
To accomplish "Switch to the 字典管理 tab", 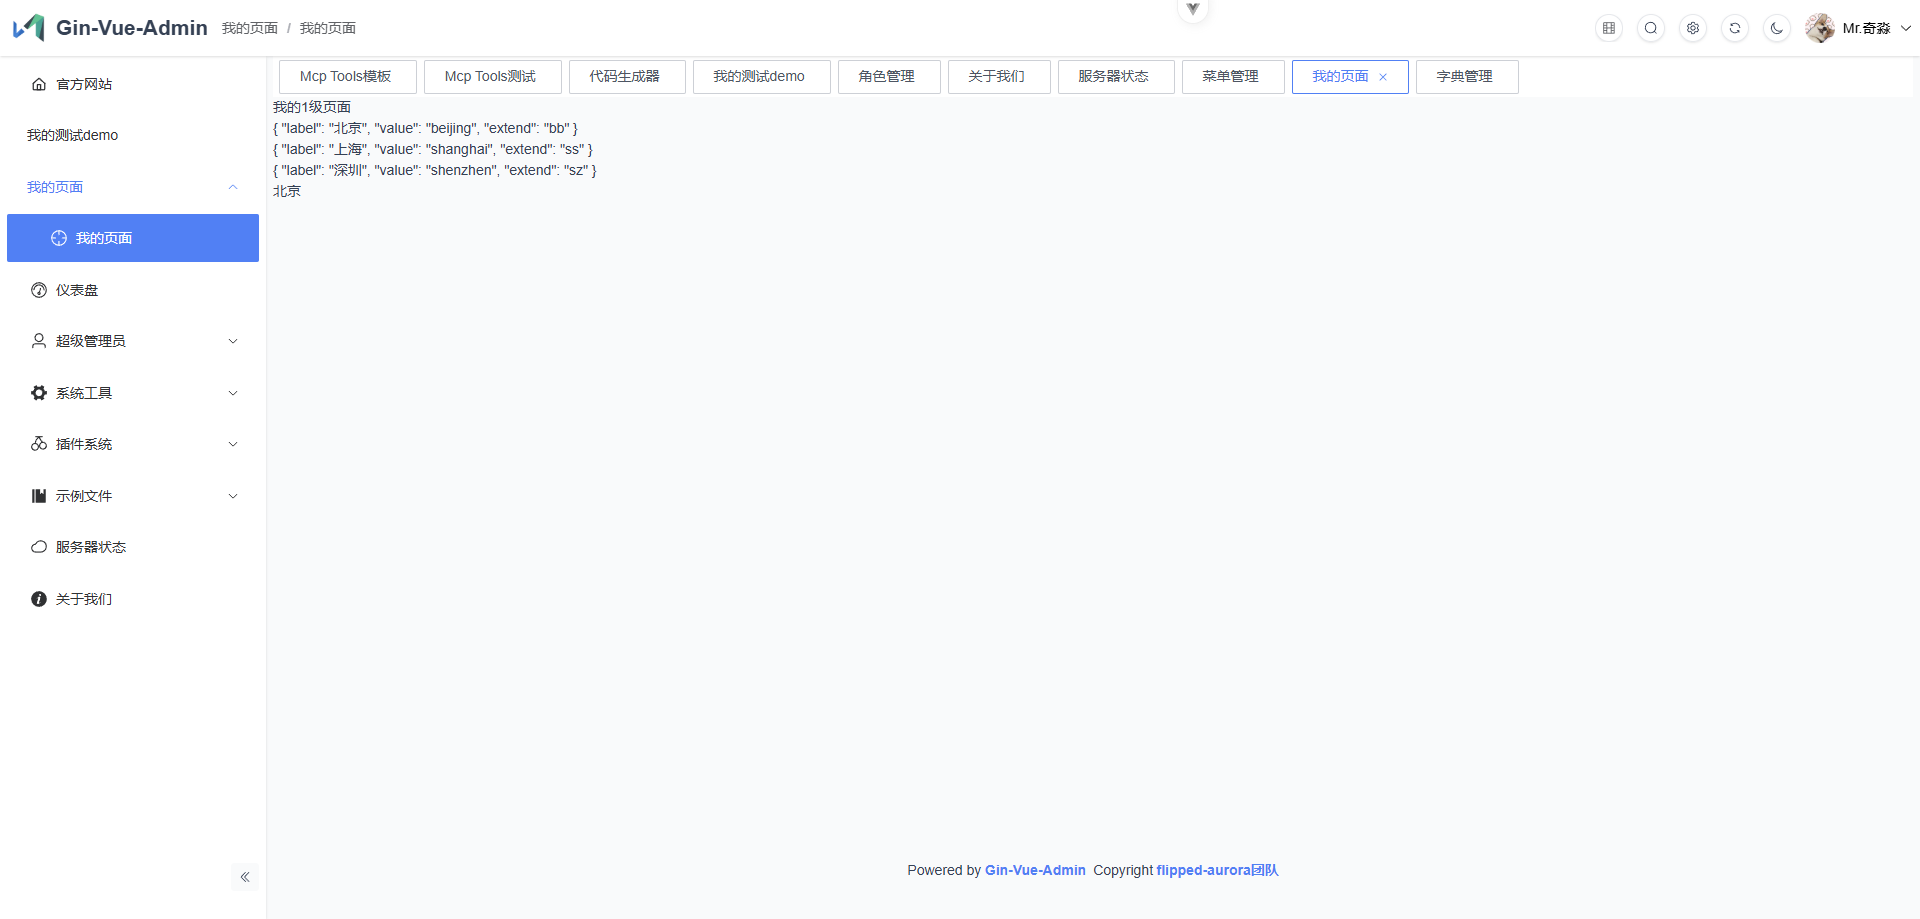I will point(1467,77).
